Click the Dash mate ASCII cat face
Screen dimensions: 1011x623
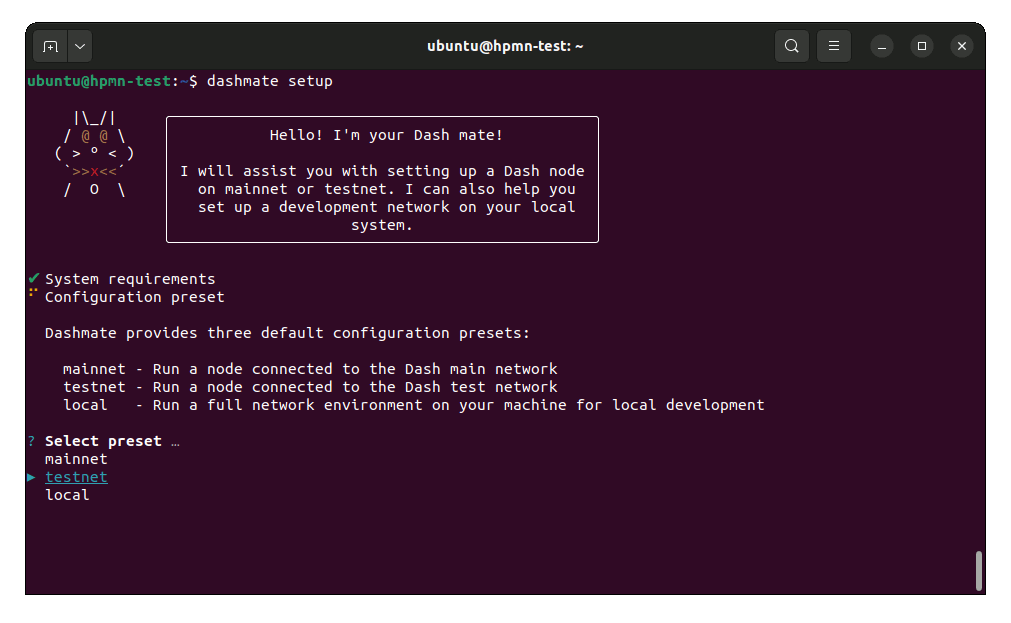[x=94, y=153]
